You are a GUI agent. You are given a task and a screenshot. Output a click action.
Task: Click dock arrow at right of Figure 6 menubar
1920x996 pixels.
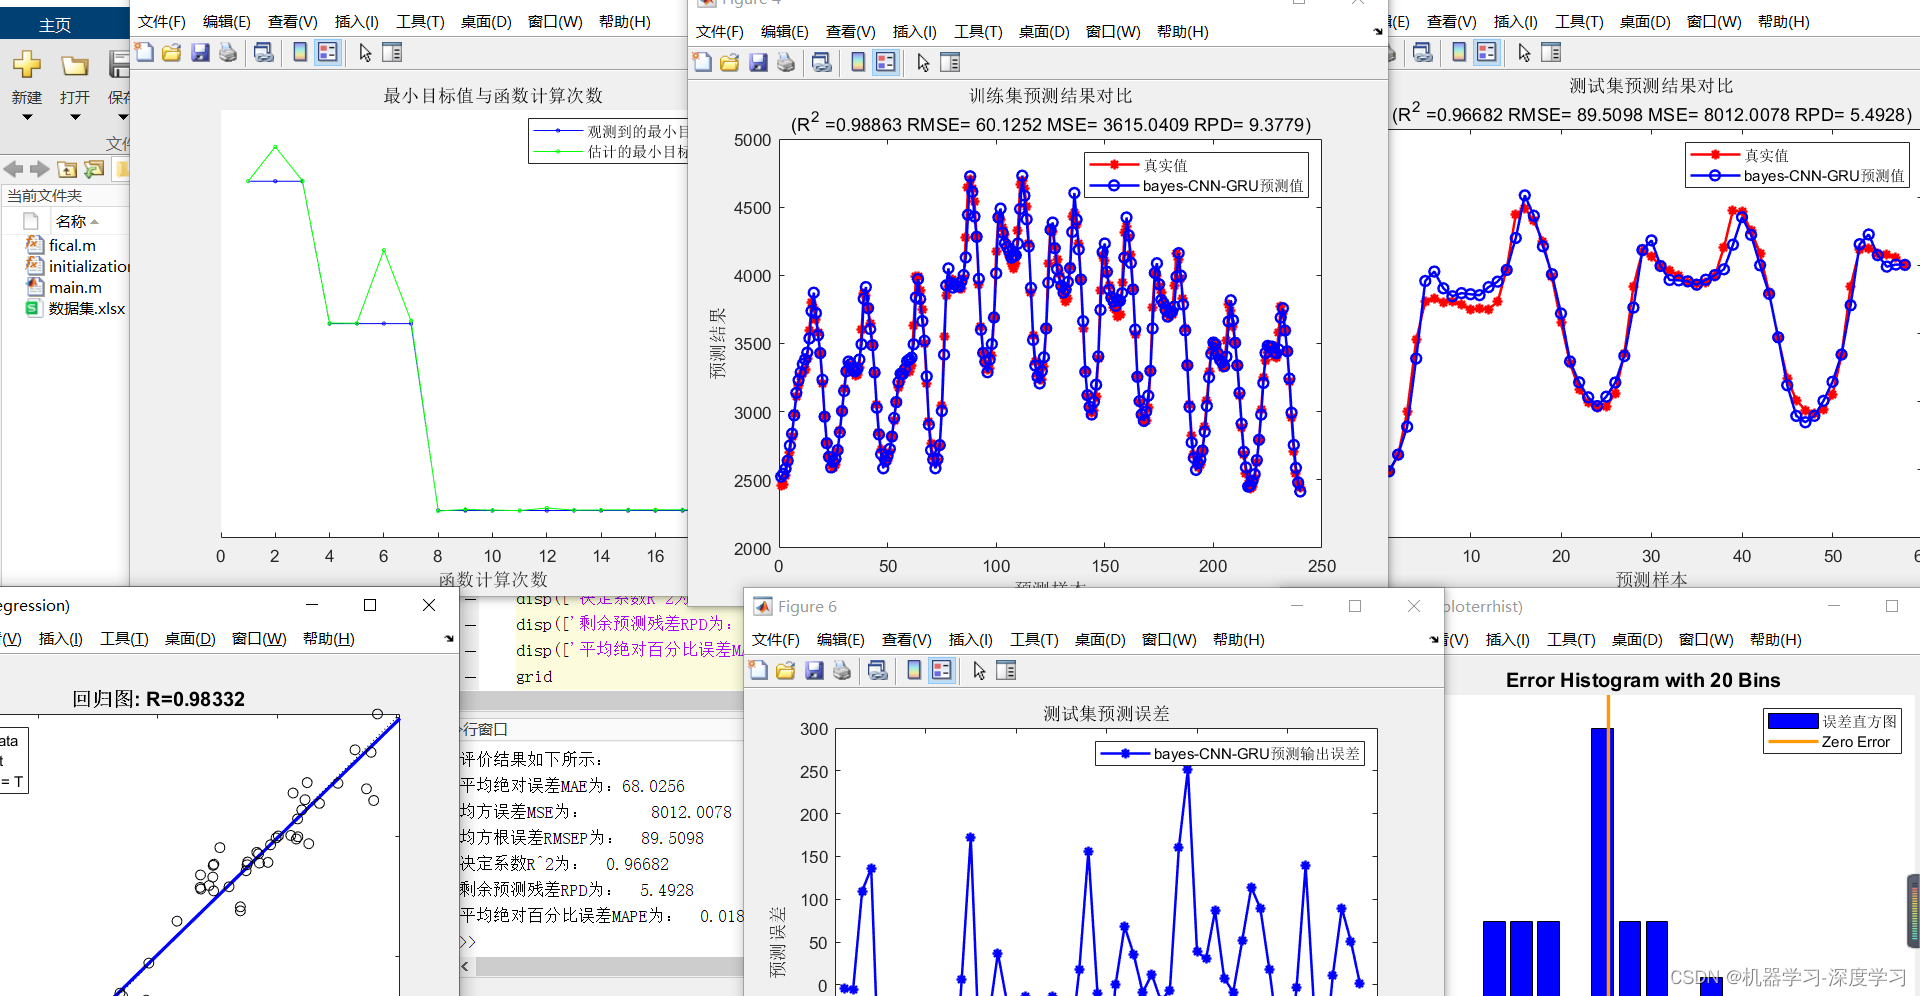coord(1434,639)
